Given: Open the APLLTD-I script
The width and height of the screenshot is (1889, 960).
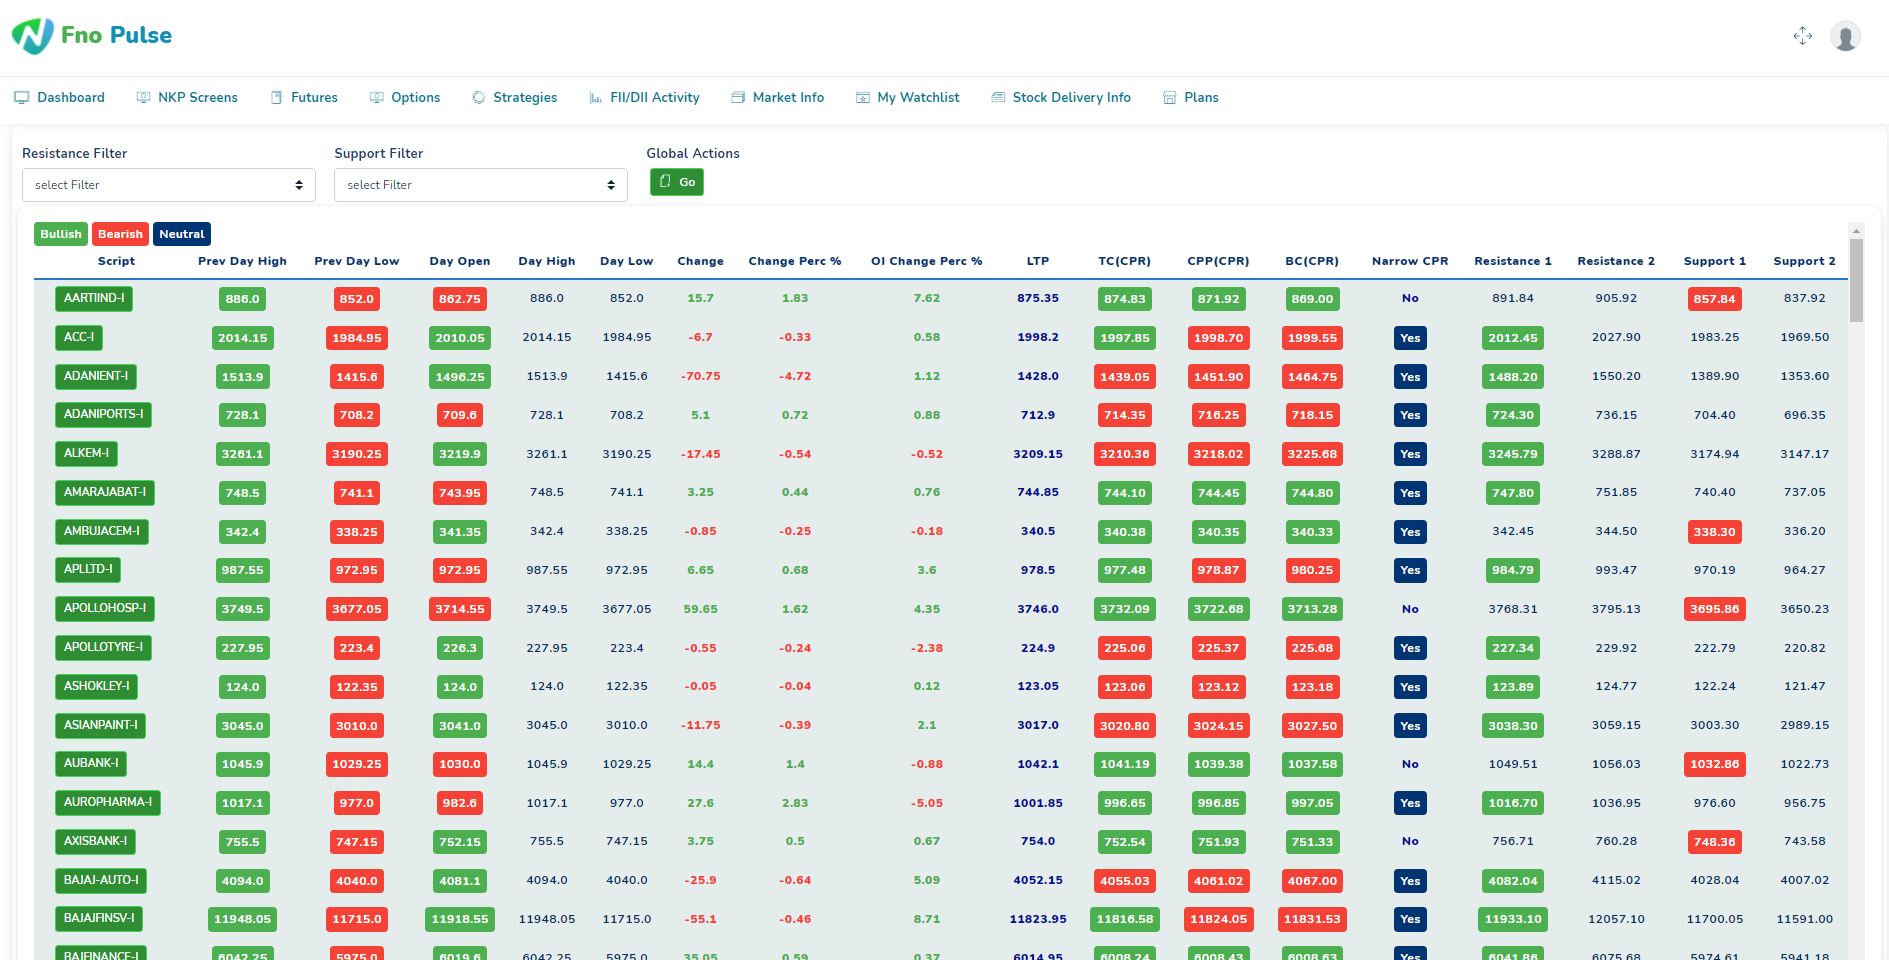Looking at the screenshot, I should [x=88, y=569].
